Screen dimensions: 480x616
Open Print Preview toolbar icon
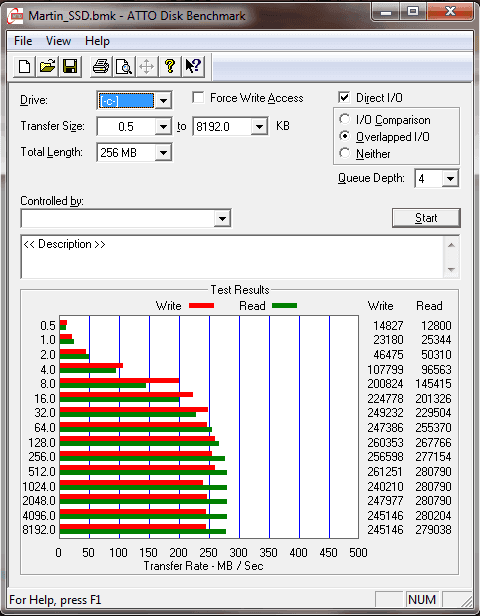(124, 66)
